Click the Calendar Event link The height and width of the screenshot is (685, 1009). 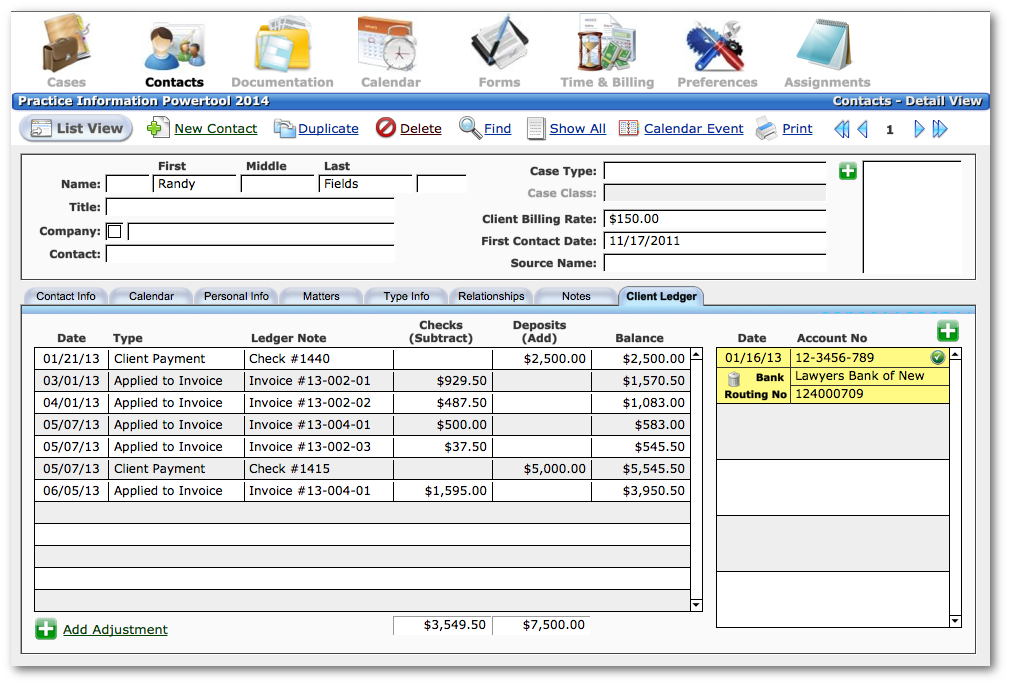click(x=694, y=129)
